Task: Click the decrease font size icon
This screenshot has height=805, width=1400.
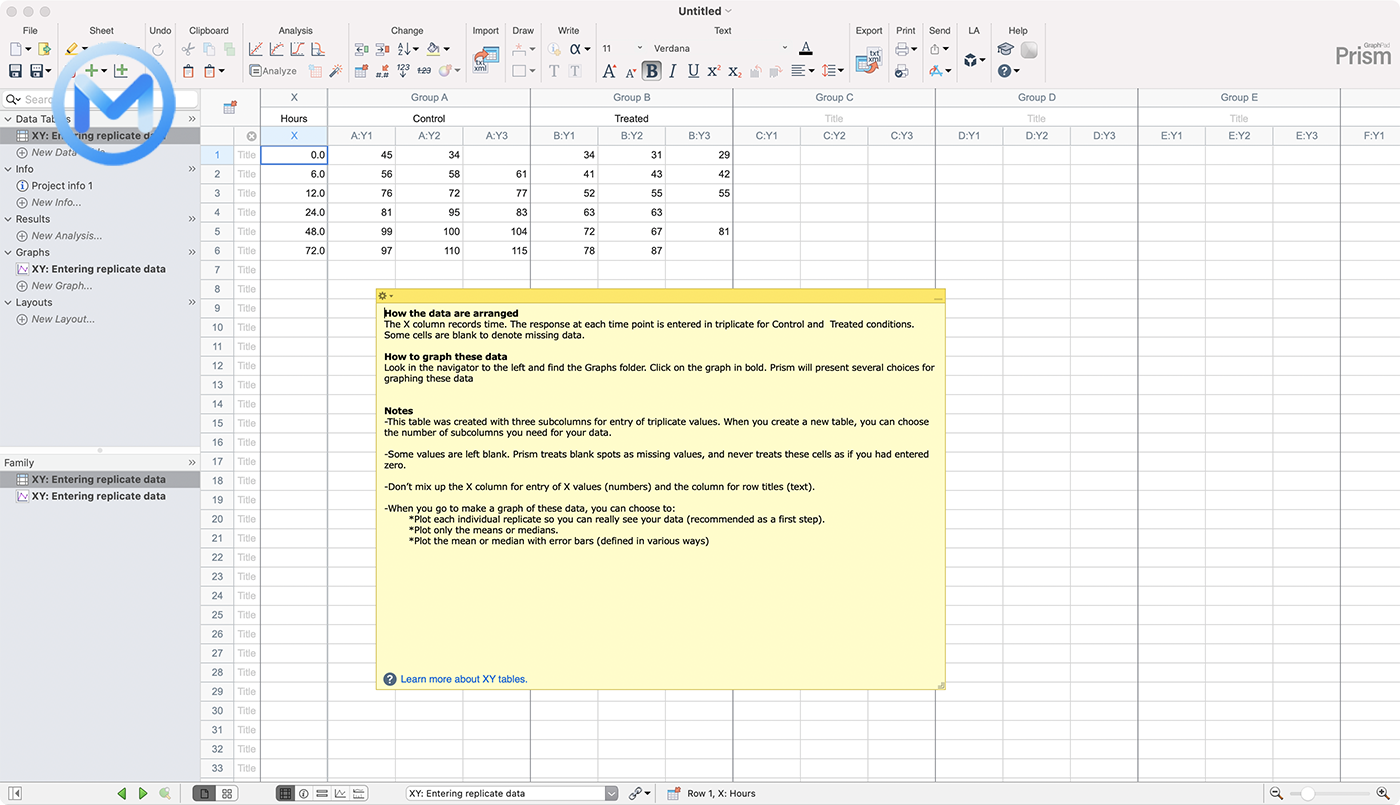Action: click(x=631, y=72)
